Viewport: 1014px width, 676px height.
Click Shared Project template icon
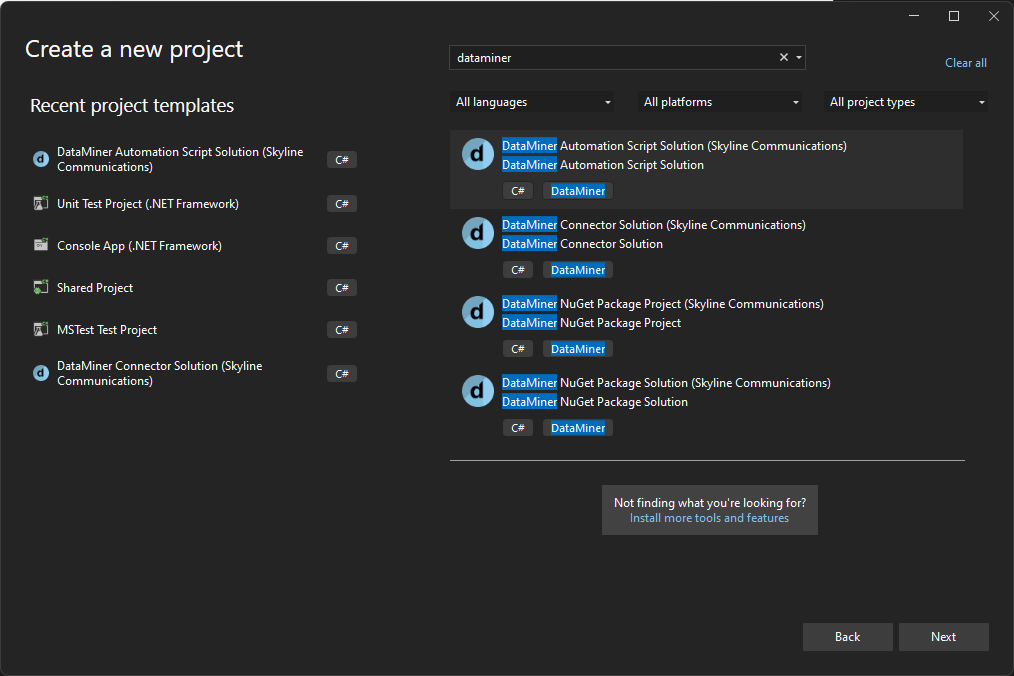click(x=41, y=287)
